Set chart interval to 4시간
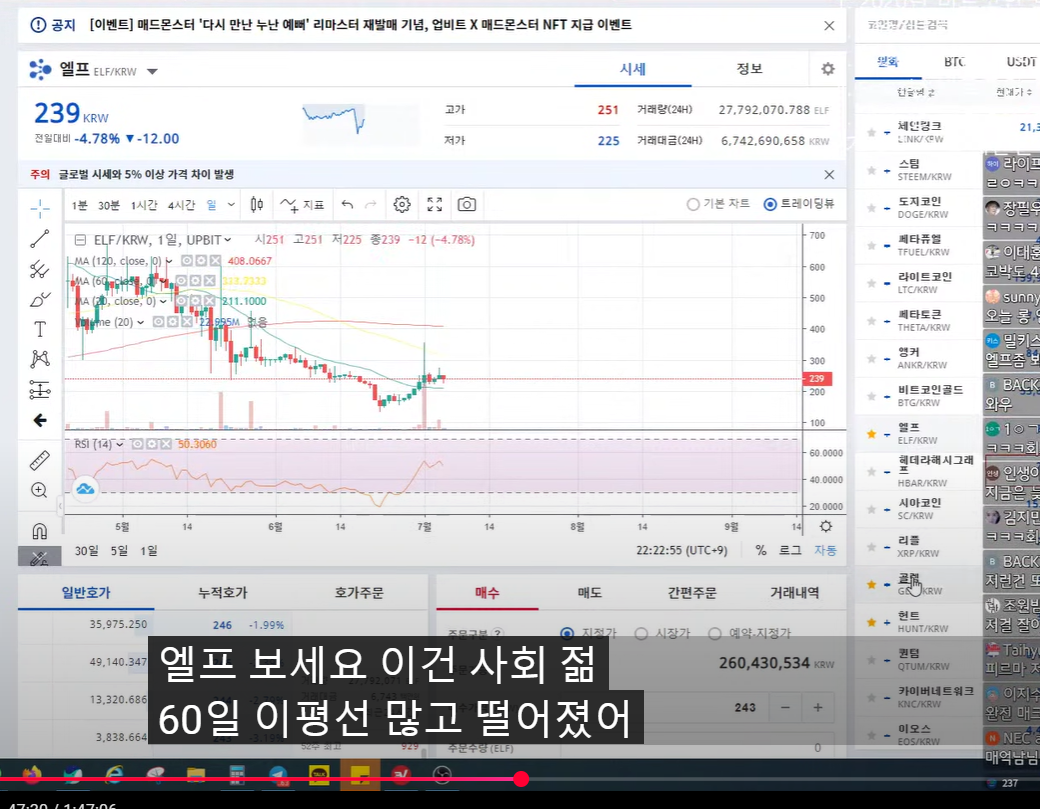The image size is (1040, 809). (x=181, y=205)
